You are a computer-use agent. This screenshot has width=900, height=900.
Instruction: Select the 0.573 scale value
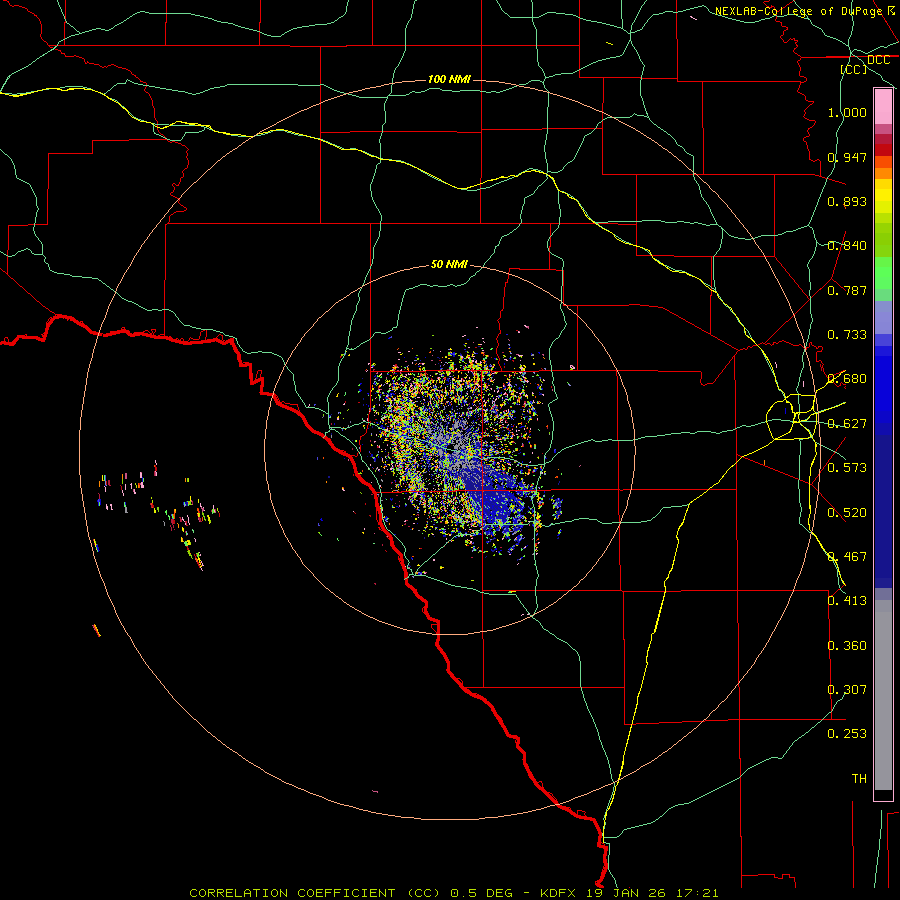coord(847,468)
